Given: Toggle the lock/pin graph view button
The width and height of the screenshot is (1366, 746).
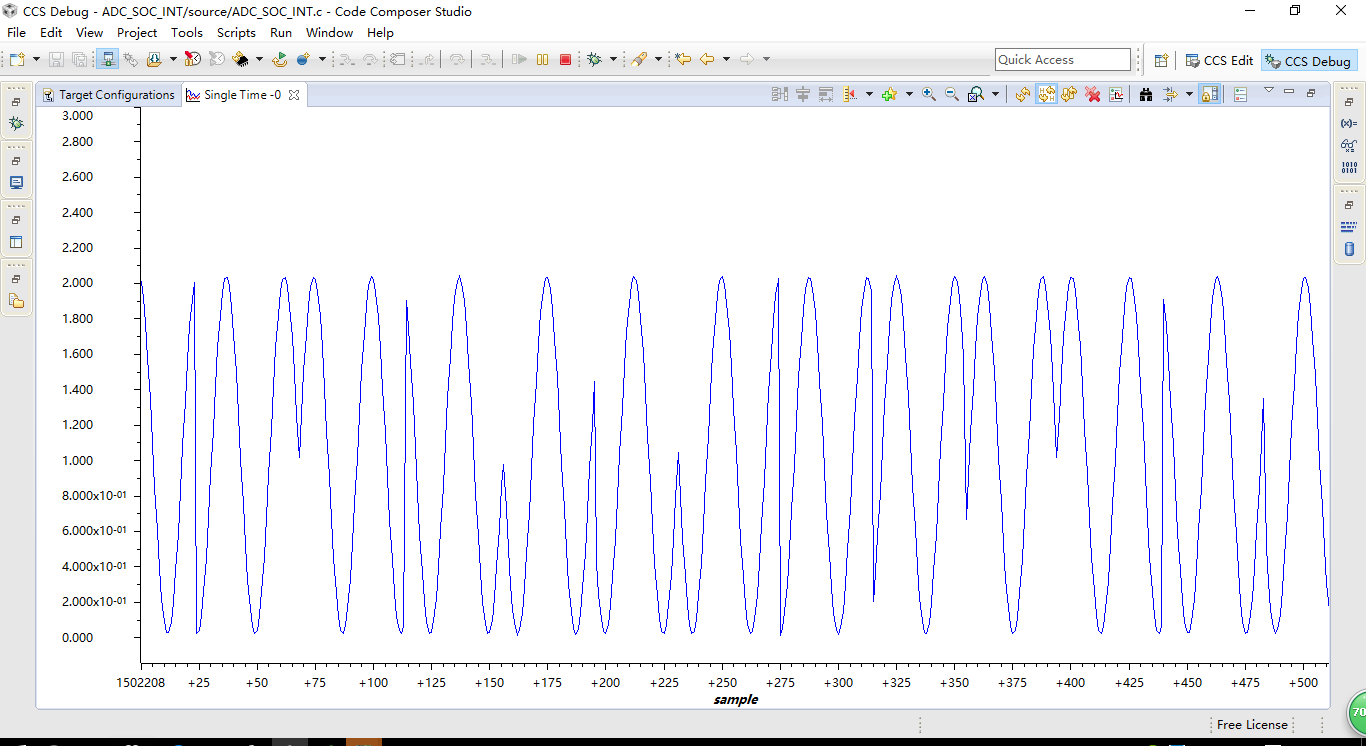Looking at the screenshot, I should coord(1209,94).
